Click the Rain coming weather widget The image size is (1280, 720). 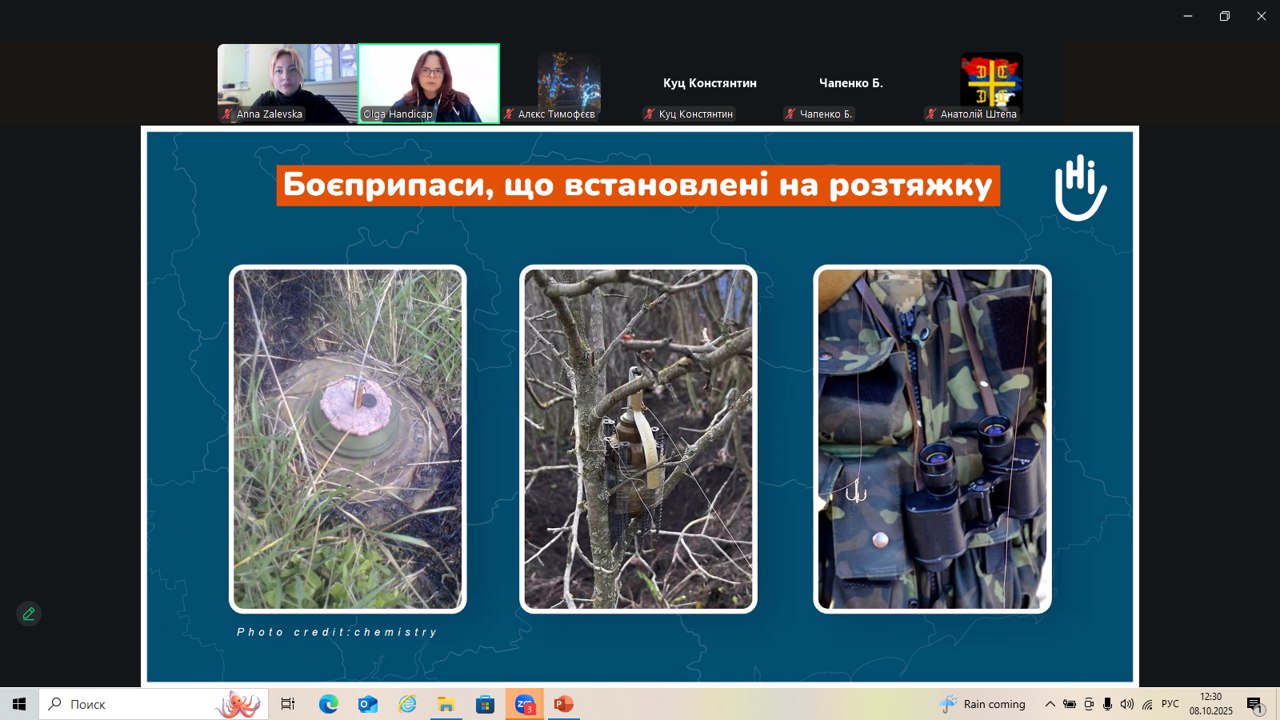pyautogui.click(x=983, y=704)
